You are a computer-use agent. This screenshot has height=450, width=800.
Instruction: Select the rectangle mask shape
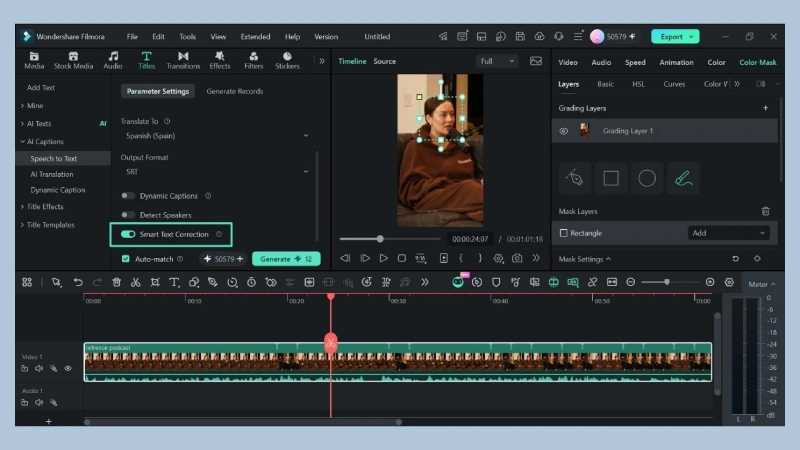(611, 178)
